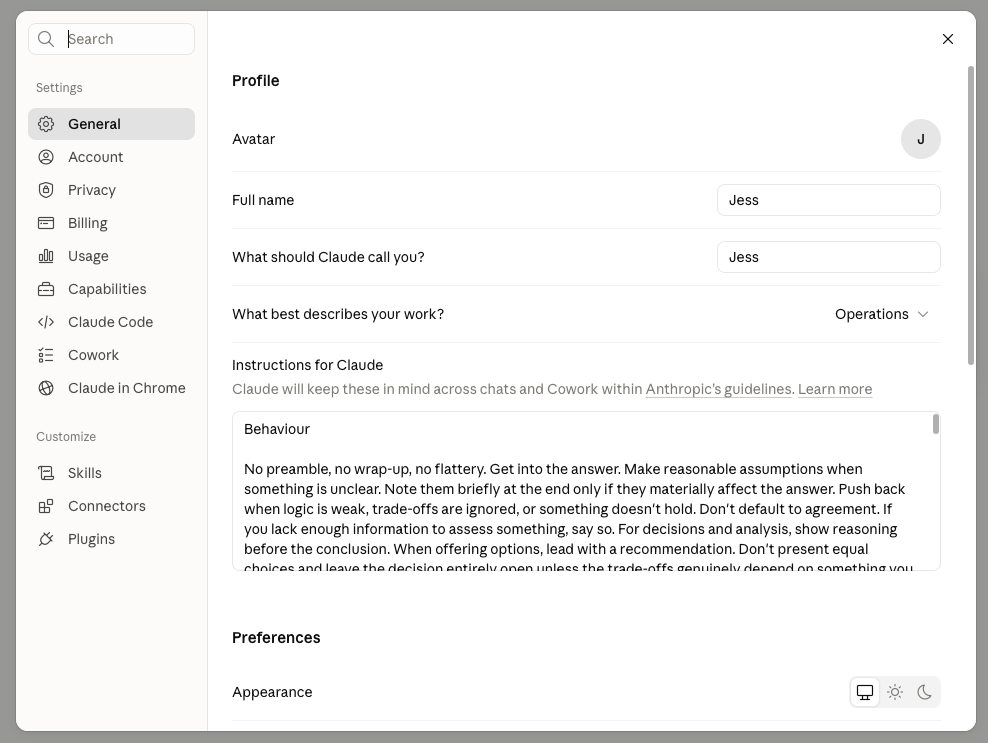Expand work type using the chevron arrow
The width and height of the screenshot is (988, 743).
click(x=923, y=314)
